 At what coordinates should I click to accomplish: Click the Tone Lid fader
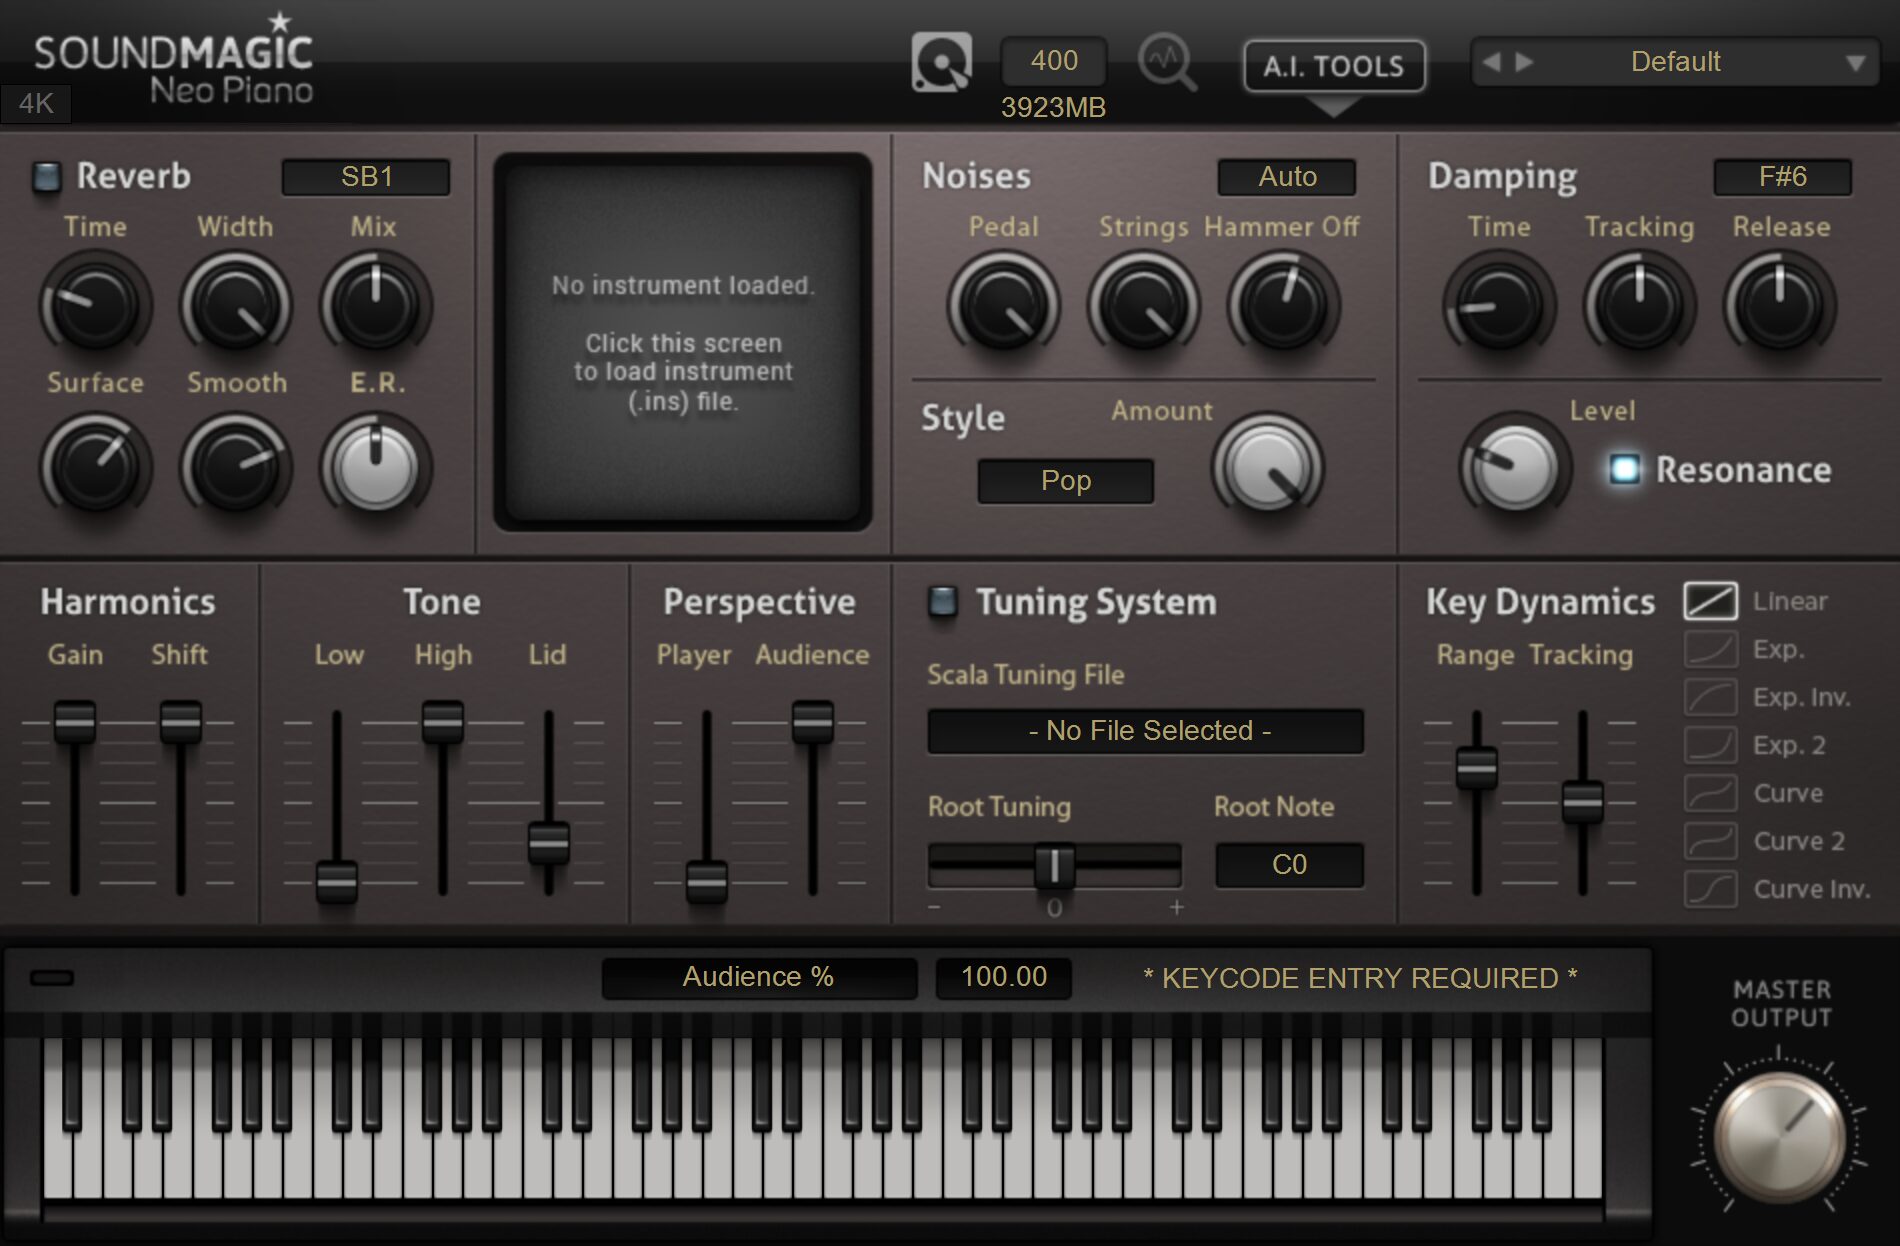pyautogui.click(x=549, y=842)
